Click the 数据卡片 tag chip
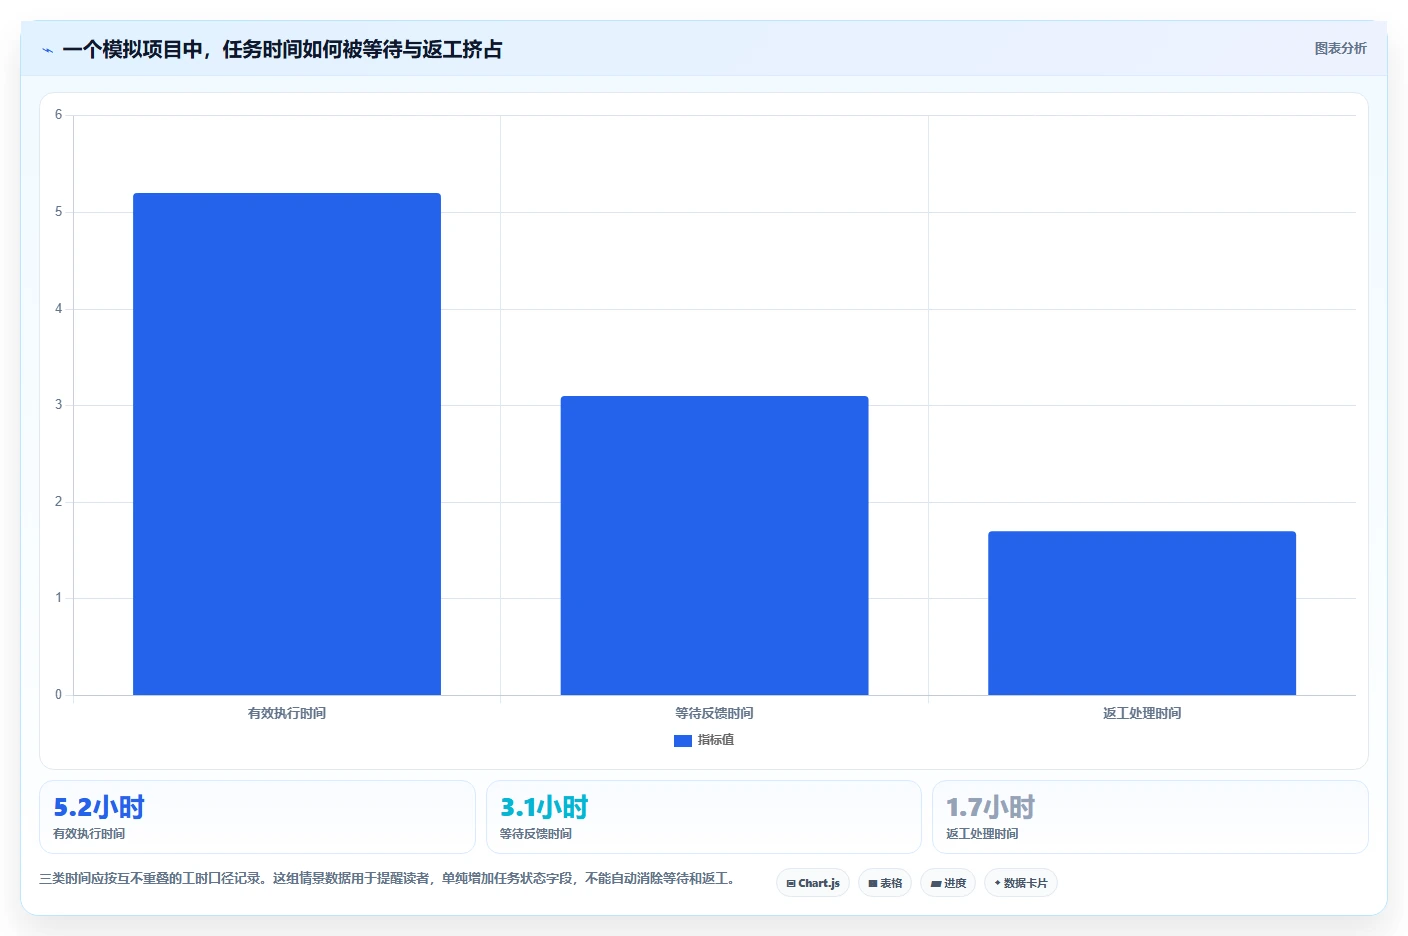 [1021, 883]
